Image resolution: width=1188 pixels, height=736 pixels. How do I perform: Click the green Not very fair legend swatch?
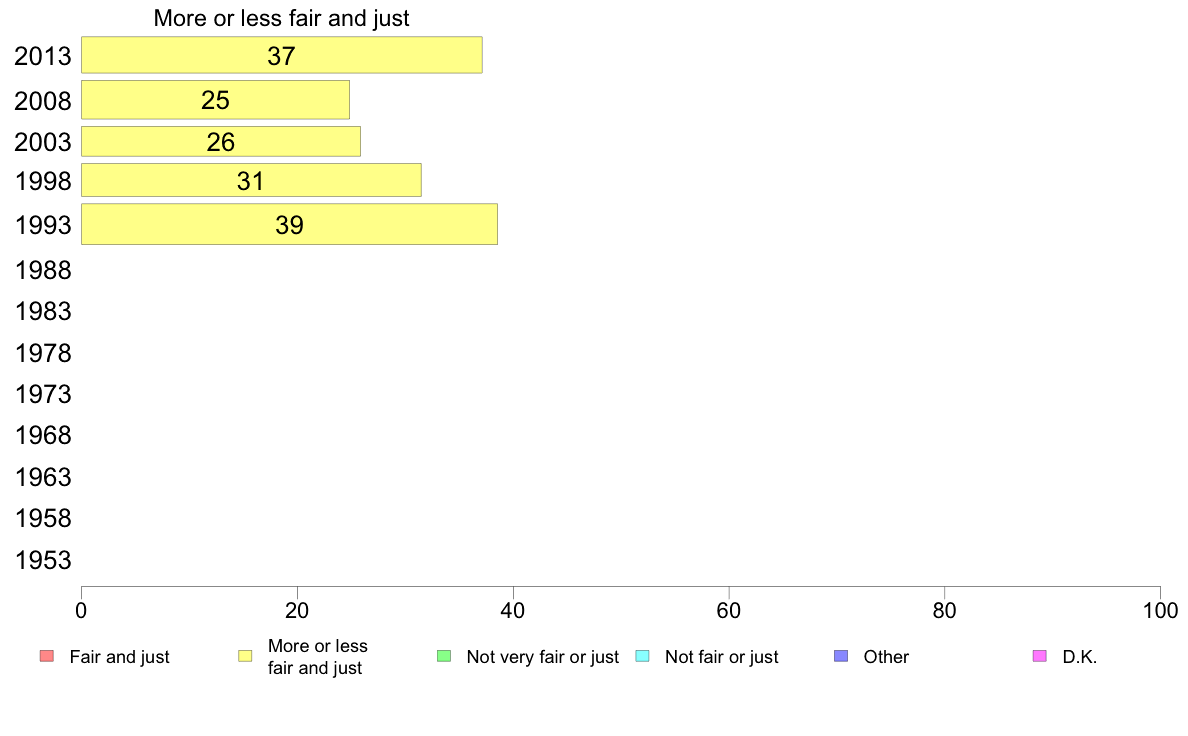(x=444, y=656)
